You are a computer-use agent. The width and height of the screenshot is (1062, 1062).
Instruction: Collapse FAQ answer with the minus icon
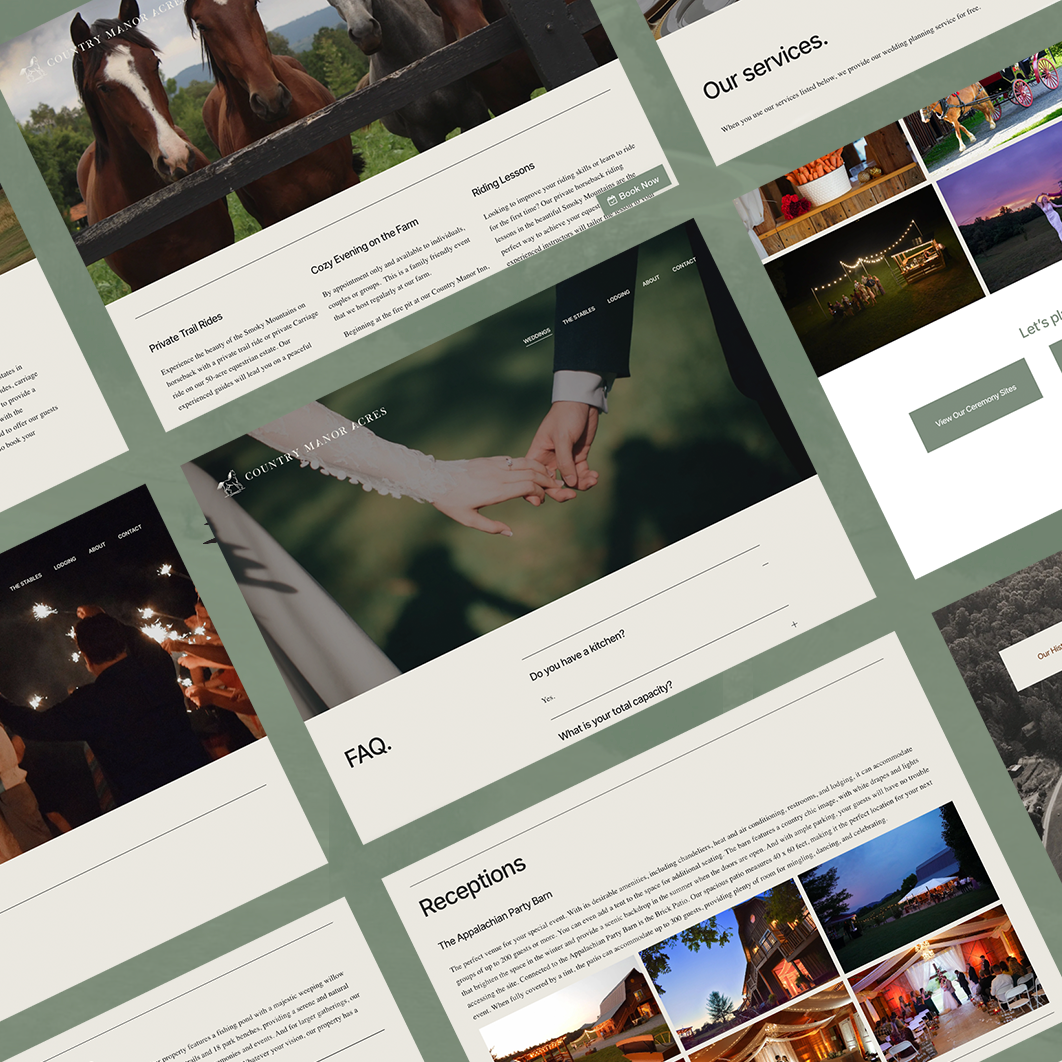click(x=765, y=564)
